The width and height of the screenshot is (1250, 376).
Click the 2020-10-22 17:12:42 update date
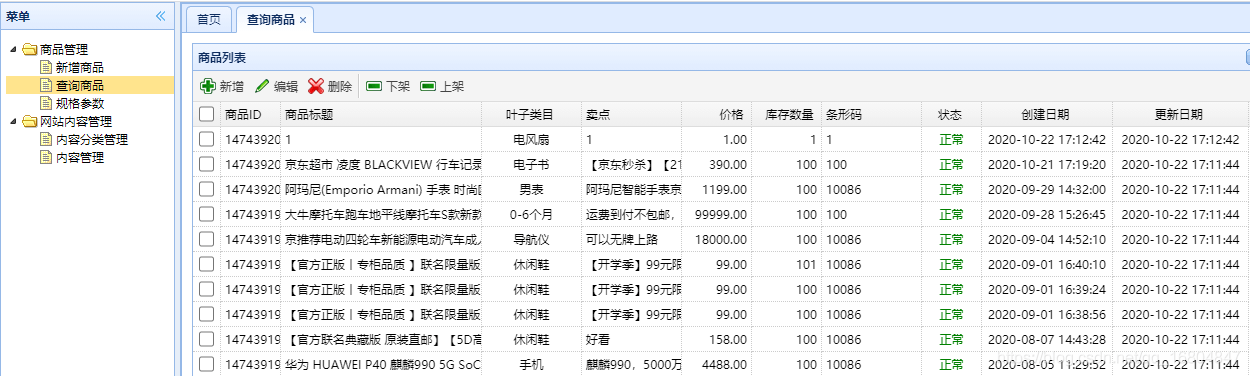(1179, 140)
